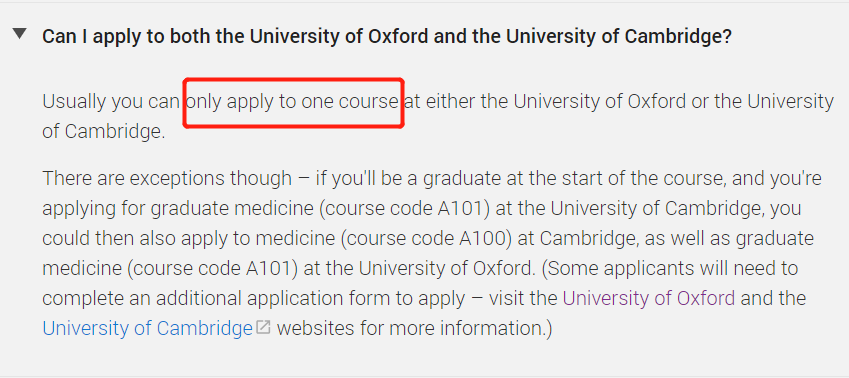Viewport: 849px width, 378px height.
Task: Click the phrase "There are exceptions though"
Action: [x=167, y=179]
